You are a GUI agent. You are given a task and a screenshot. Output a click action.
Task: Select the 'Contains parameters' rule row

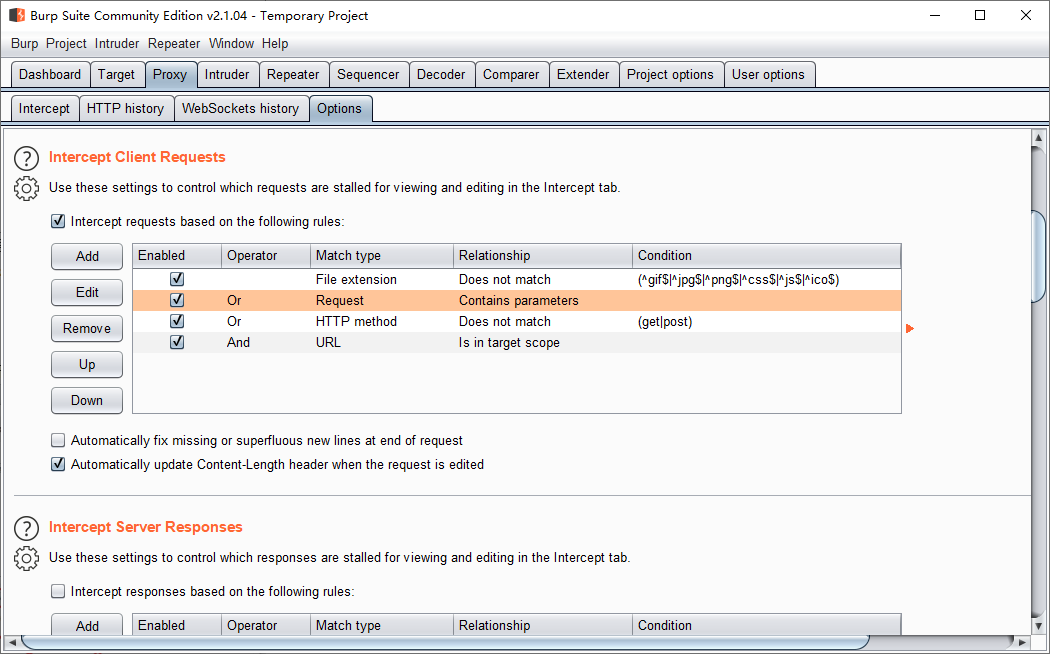pyautogui.click(x=517, y=300)
